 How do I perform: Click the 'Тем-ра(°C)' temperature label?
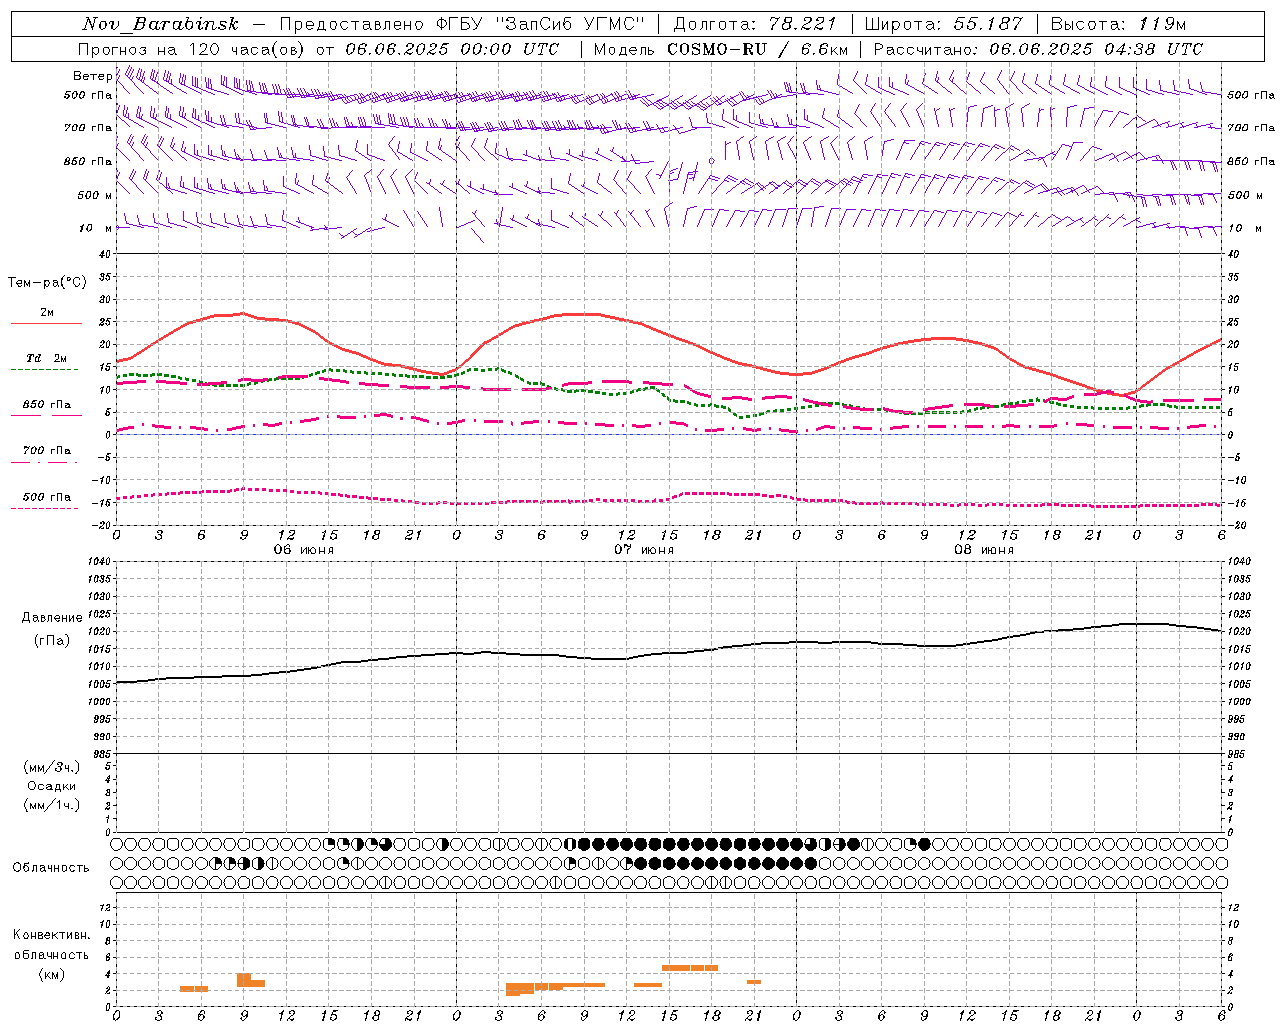(47, 283)
